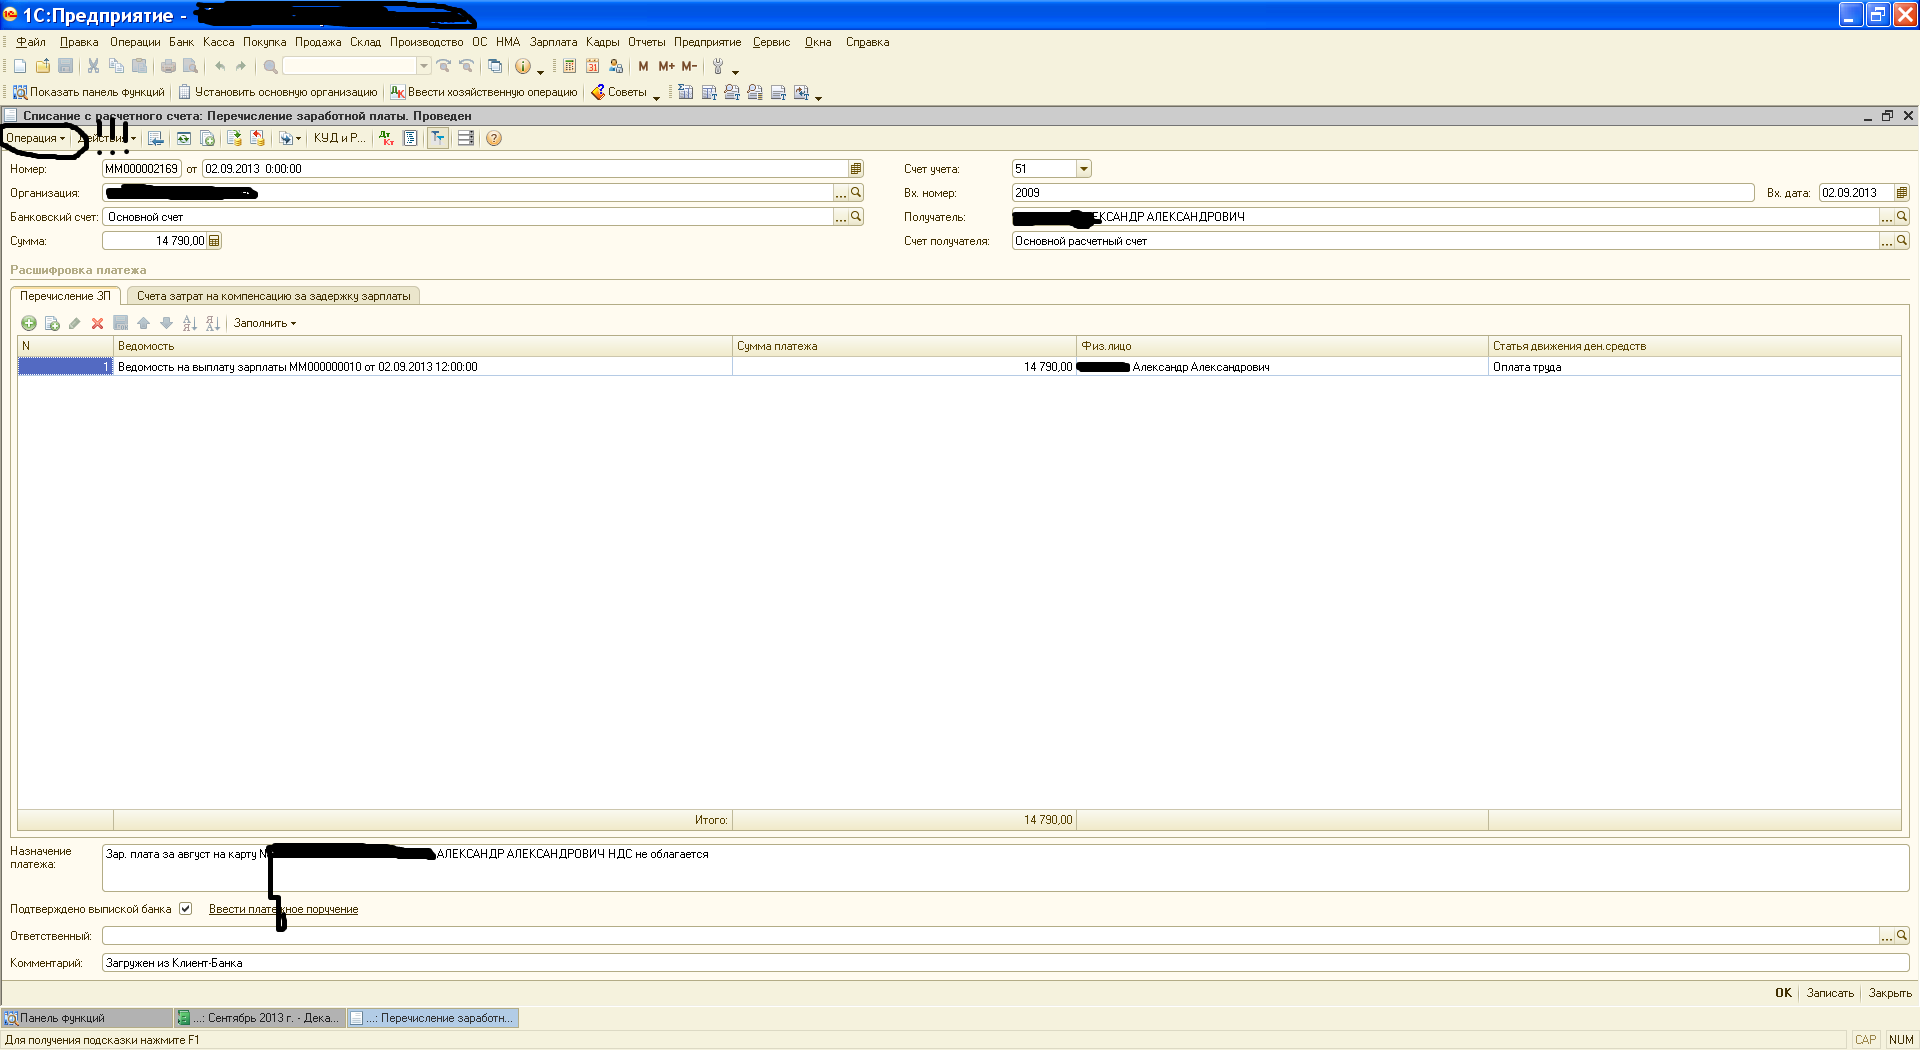Click the Дт/Кт posting result icon
This screenshot has height=1050, width=1920.
(386, 138)
